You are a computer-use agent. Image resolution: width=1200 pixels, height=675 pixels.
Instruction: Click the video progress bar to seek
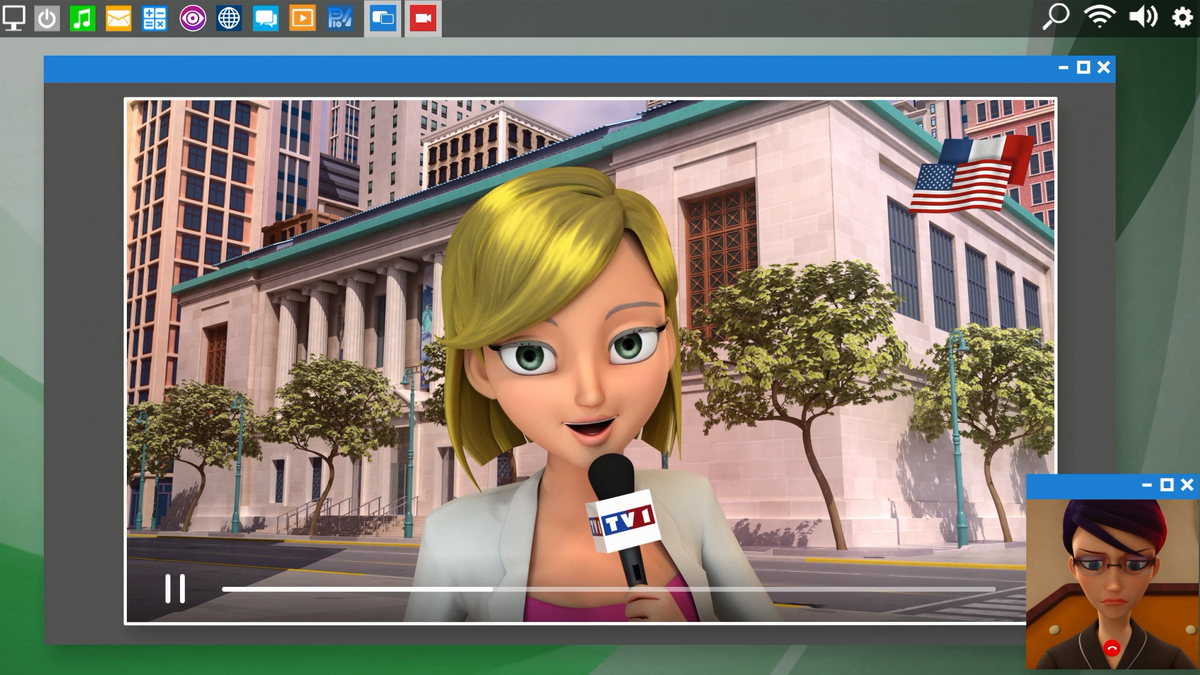pyautogui.click(x=608, y=589)
